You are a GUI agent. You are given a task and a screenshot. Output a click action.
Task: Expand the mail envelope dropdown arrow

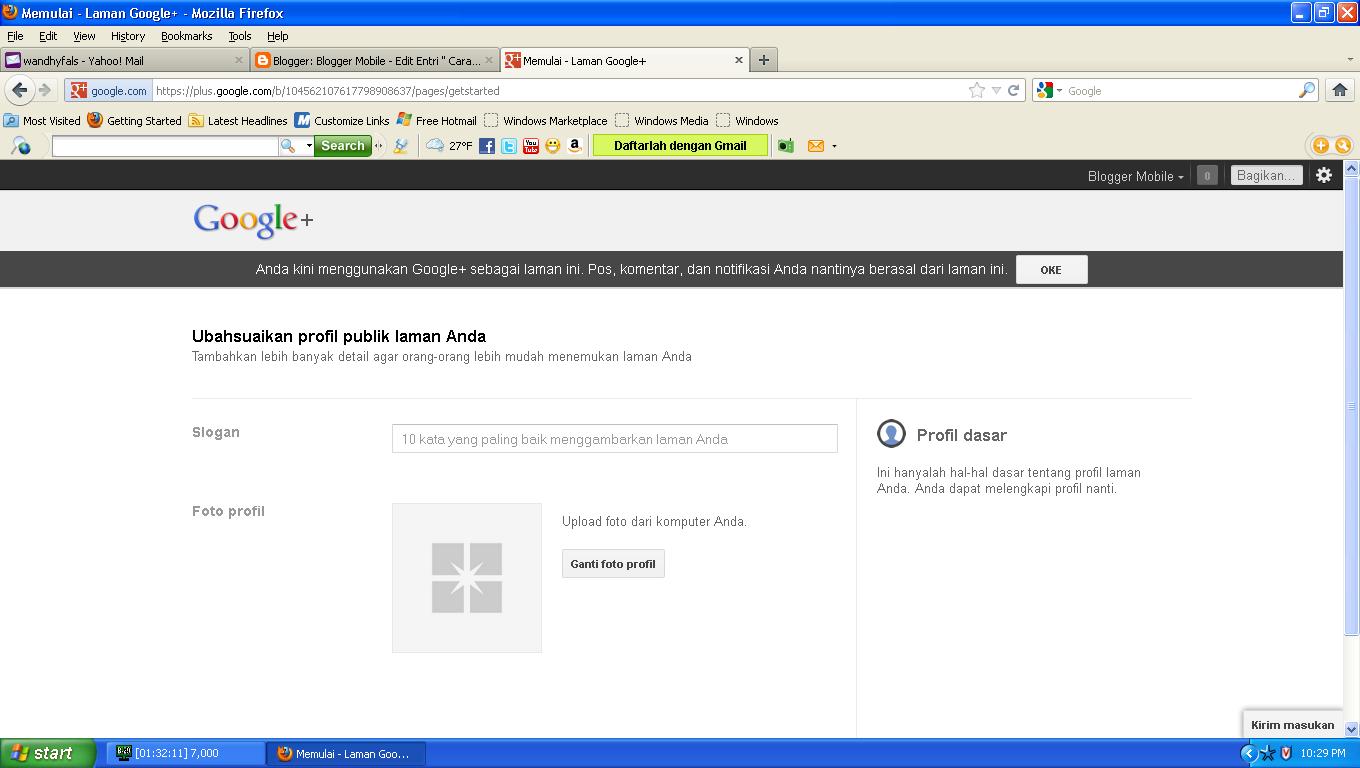[834, 146]
